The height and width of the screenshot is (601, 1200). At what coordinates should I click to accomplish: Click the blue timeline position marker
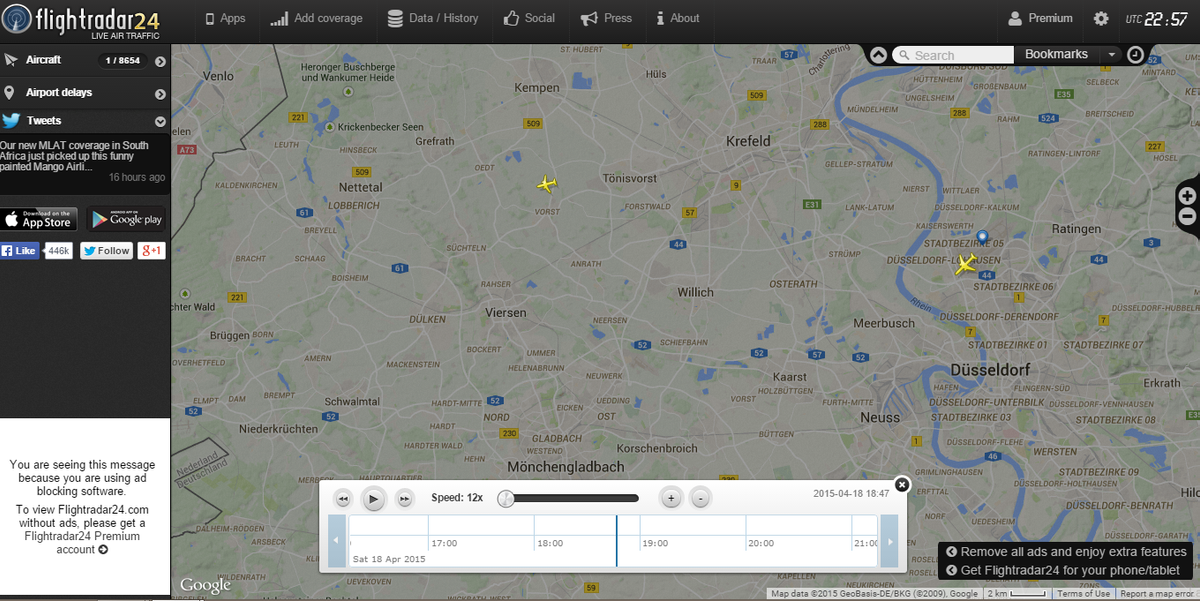click(616, 541)
